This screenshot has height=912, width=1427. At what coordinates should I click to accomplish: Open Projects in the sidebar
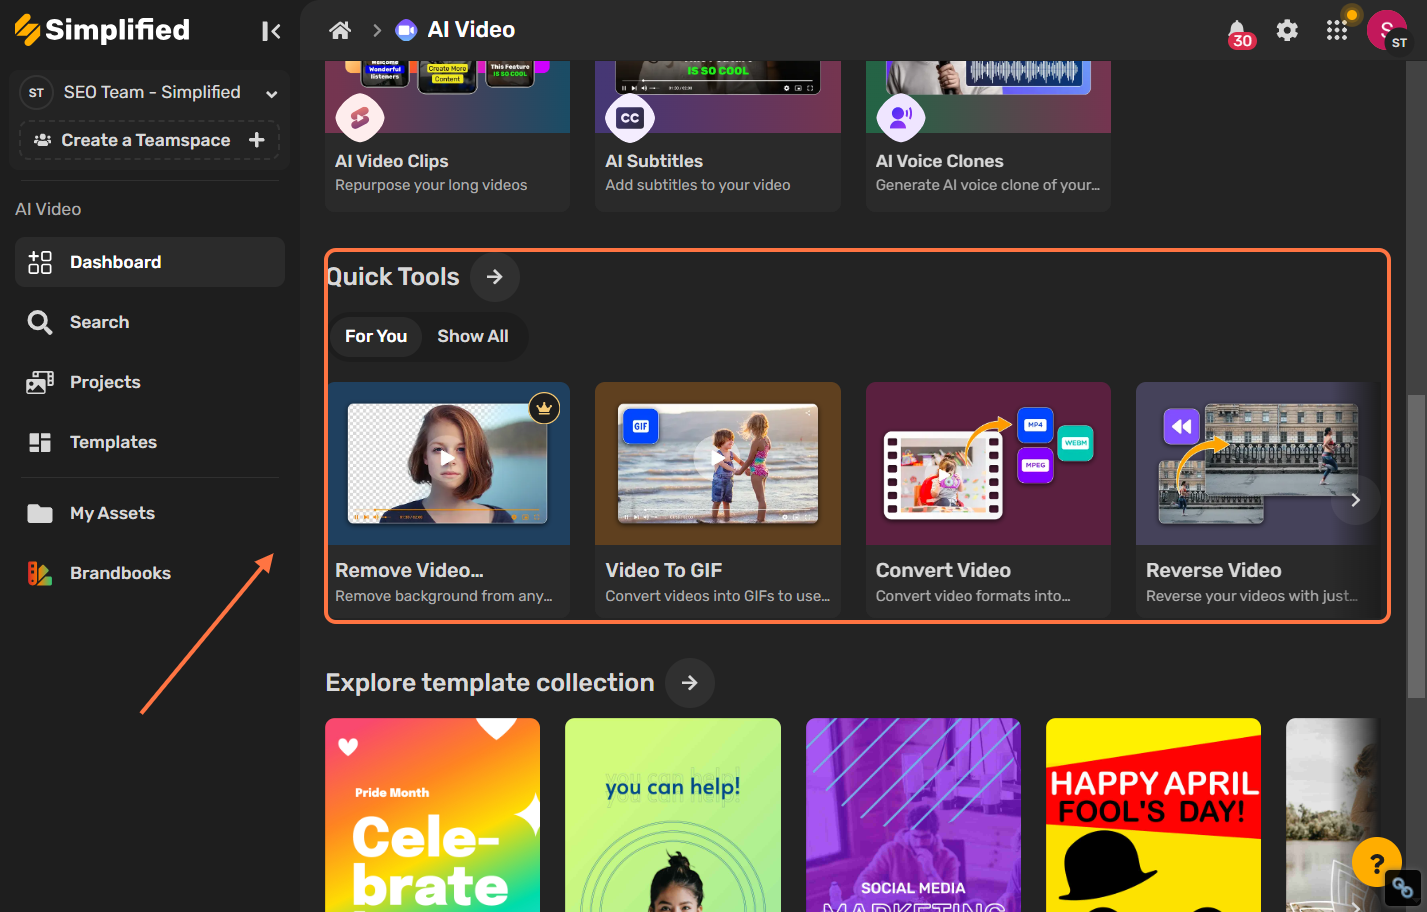coord(150,382)
